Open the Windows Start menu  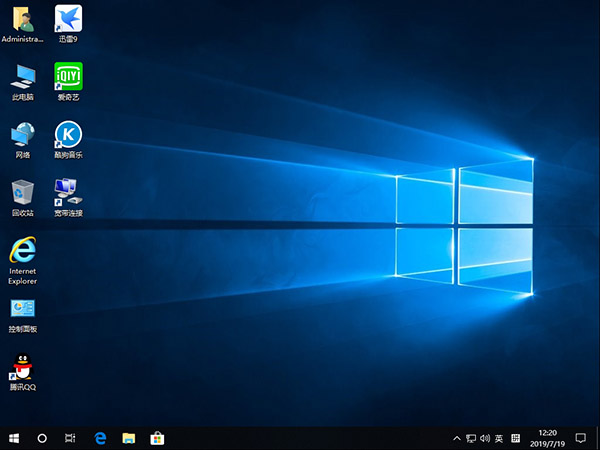(14, 438)
